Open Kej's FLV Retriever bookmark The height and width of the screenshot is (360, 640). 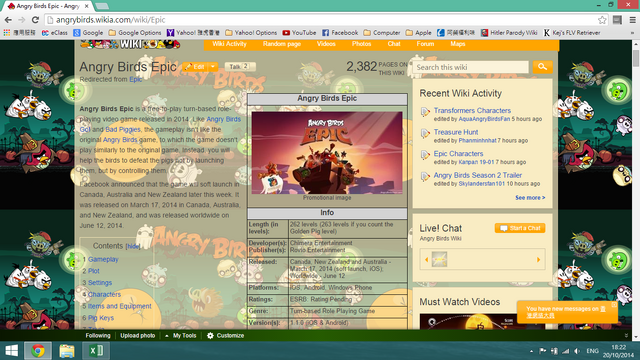click(571, 33)
